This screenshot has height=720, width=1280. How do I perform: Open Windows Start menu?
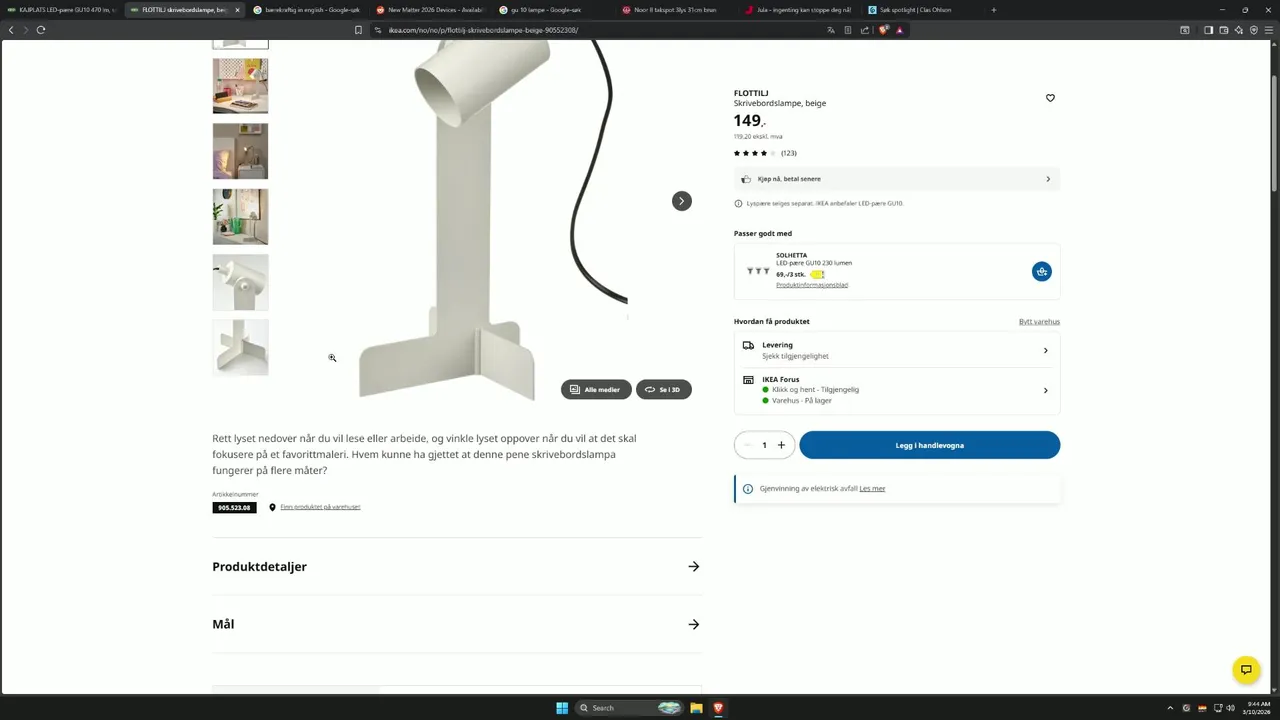click(562, 708)
